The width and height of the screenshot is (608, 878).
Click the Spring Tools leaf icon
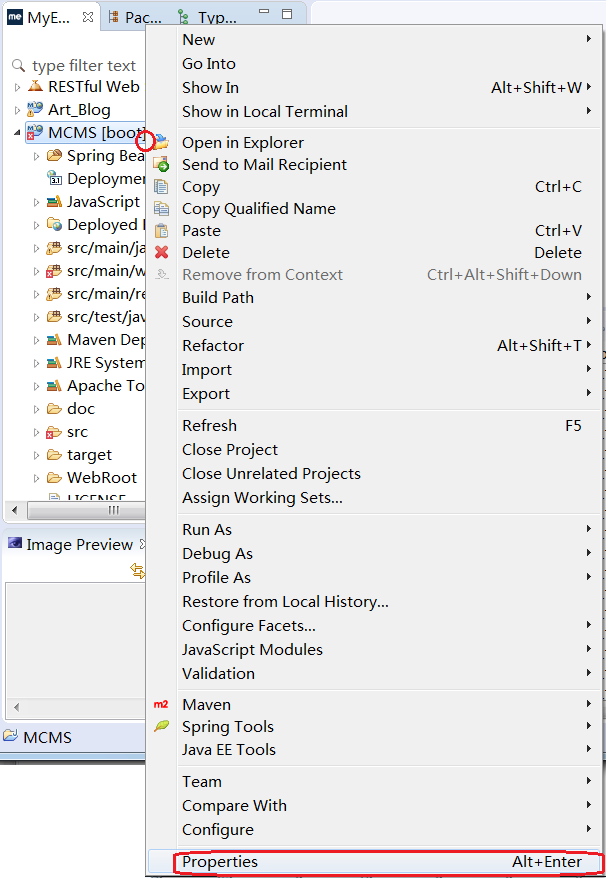click(161, 726)
